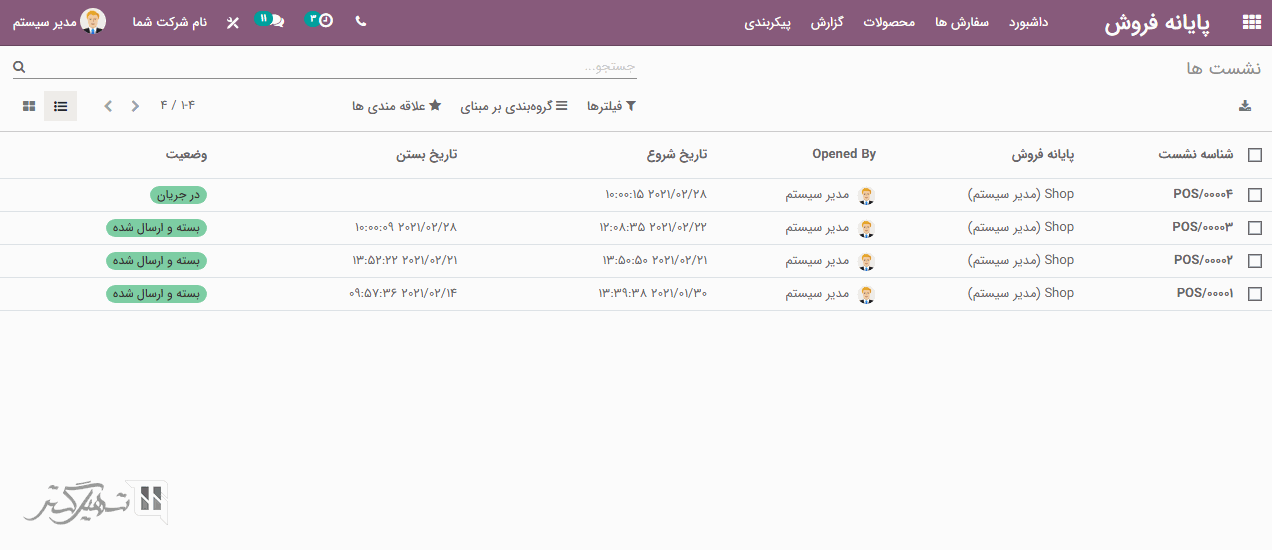Switch to kanban view
This screenshot has width=1272, height=550.
30,106
